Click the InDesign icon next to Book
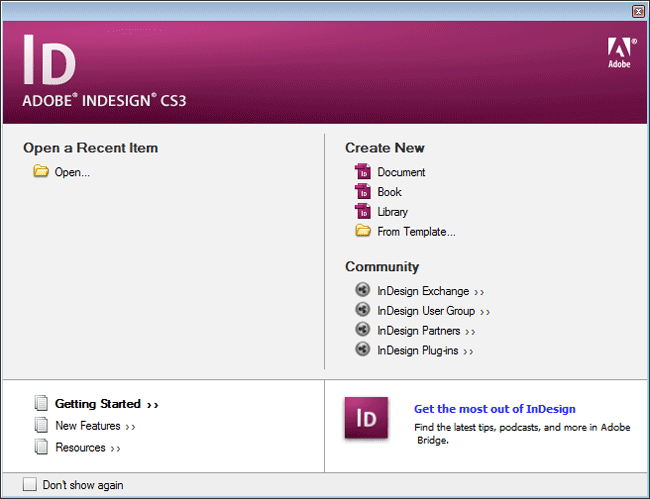This screenshot has width=650, height=499. point(363,191)
